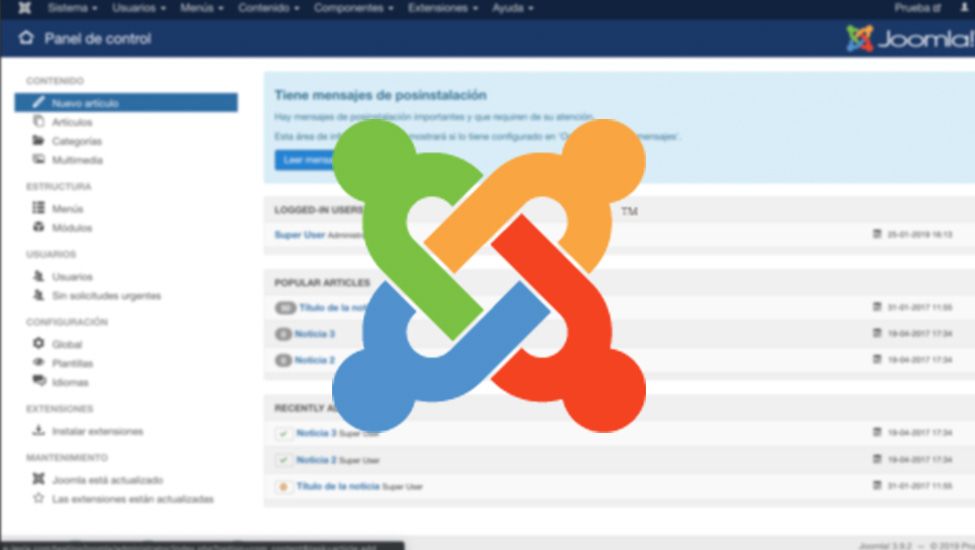Click calendar icon in Popular Articles Noticia 3 row
Viewport: 975px width, 550px height.
click(877, 333)
